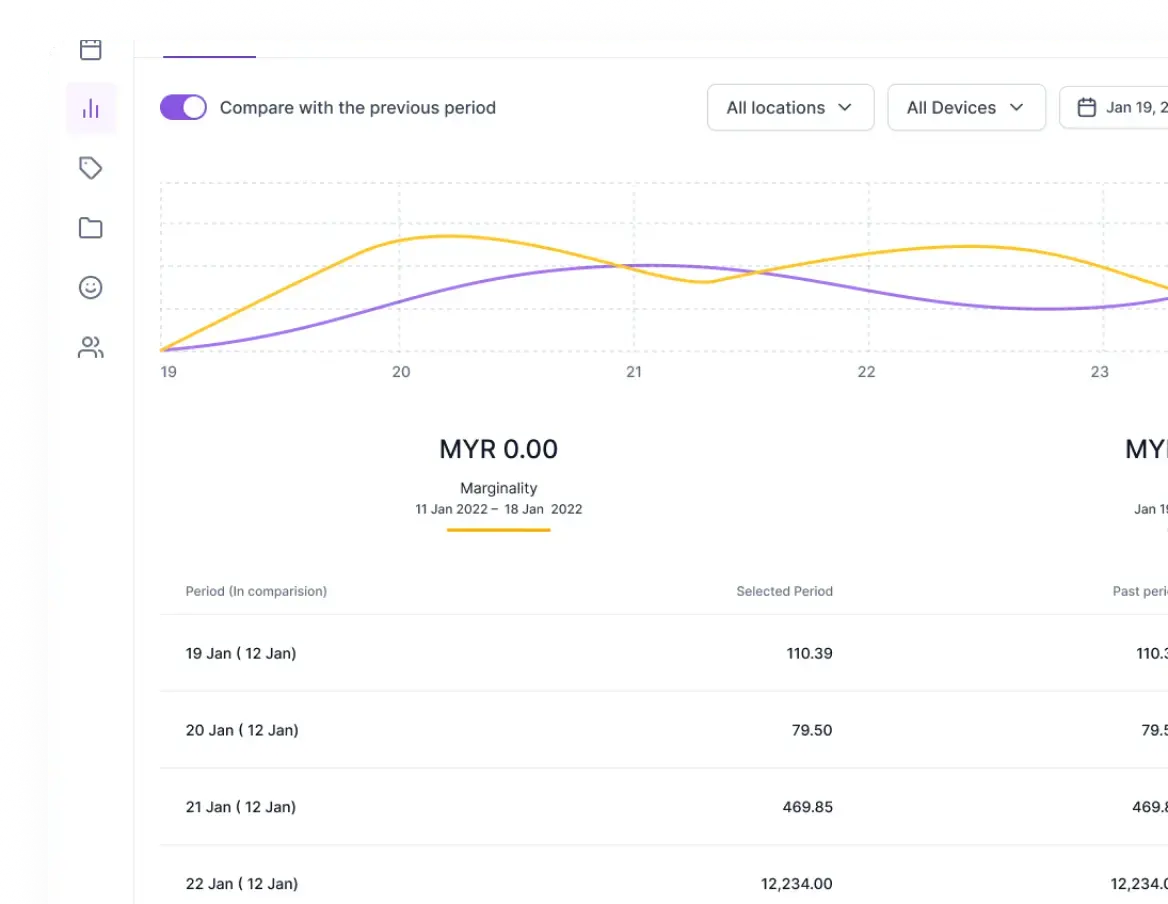Open the folder icon in sidebar
The width and height of the screenshot is (1168, 904).
tap(91, 228)
